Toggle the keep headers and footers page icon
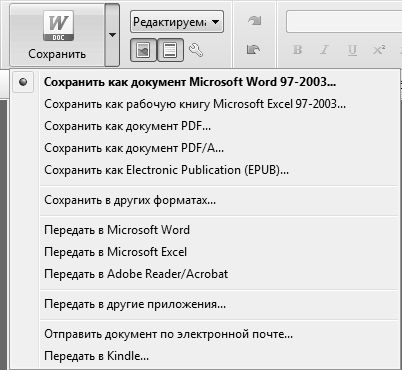 170,50
